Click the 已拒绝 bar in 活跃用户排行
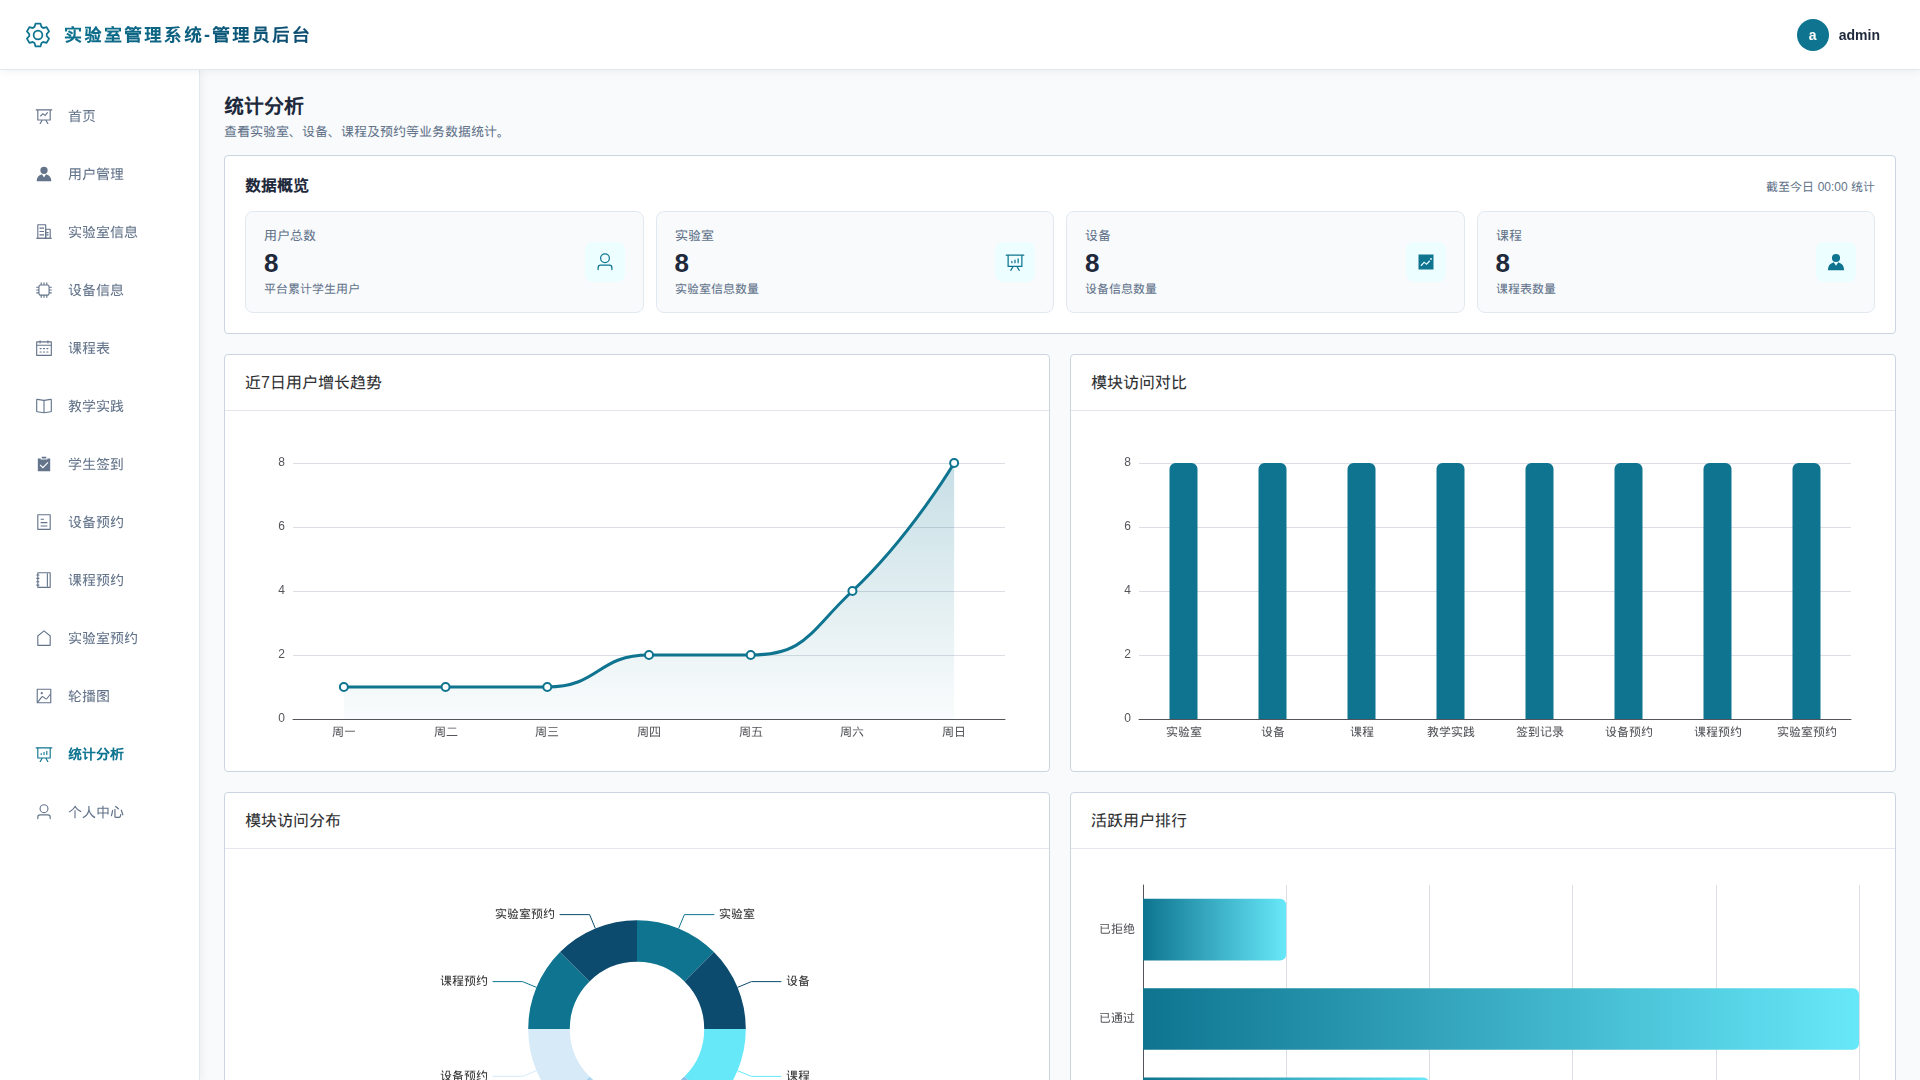Image resolution: width=1920 pixels, height=1080 pixels. (x=1215, y=930)
